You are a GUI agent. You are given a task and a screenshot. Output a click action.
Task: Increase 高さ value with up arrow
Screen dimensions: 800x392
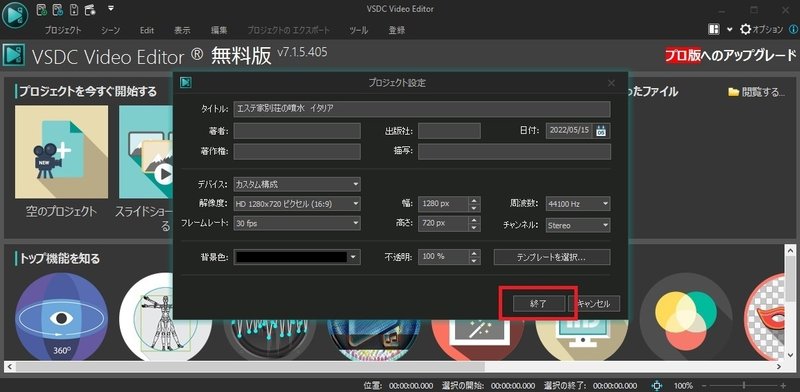474,220
